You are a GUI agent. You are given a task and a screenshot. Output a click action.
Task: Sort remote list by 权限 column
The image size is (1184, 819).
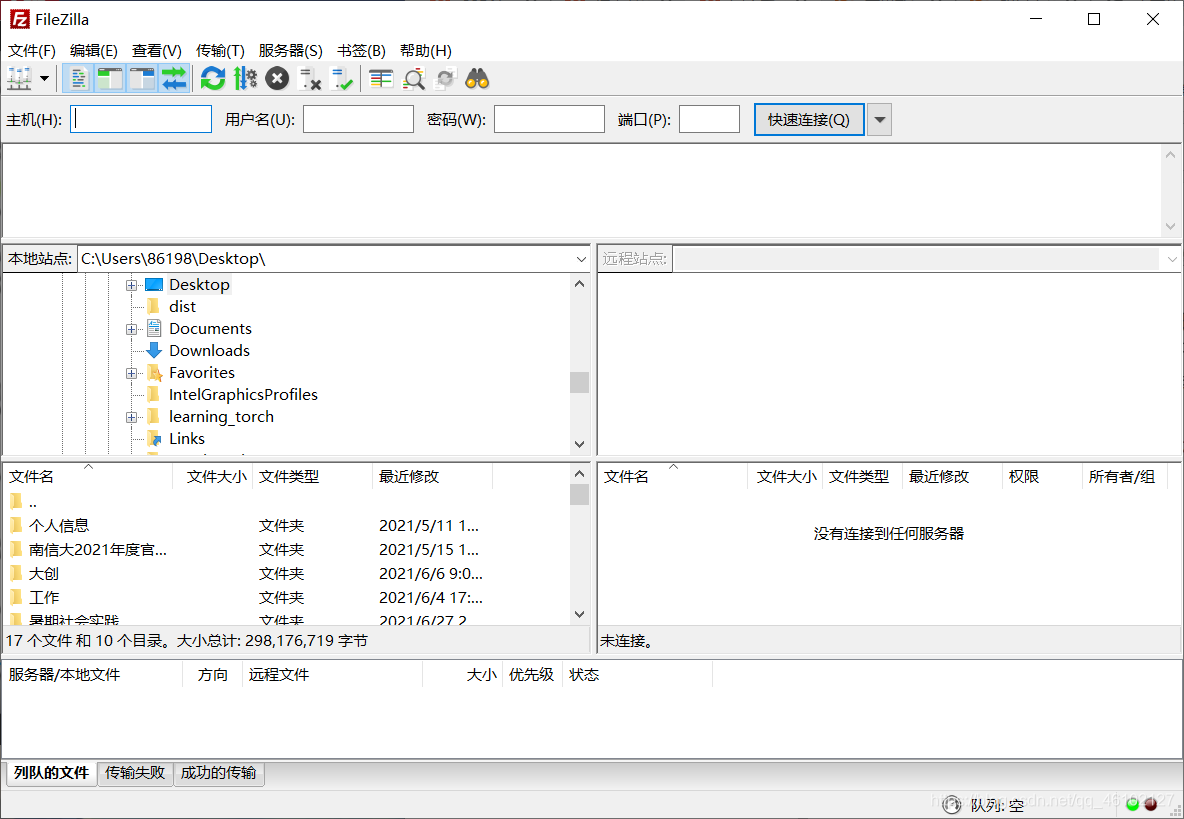click(x=1042, y=476)
